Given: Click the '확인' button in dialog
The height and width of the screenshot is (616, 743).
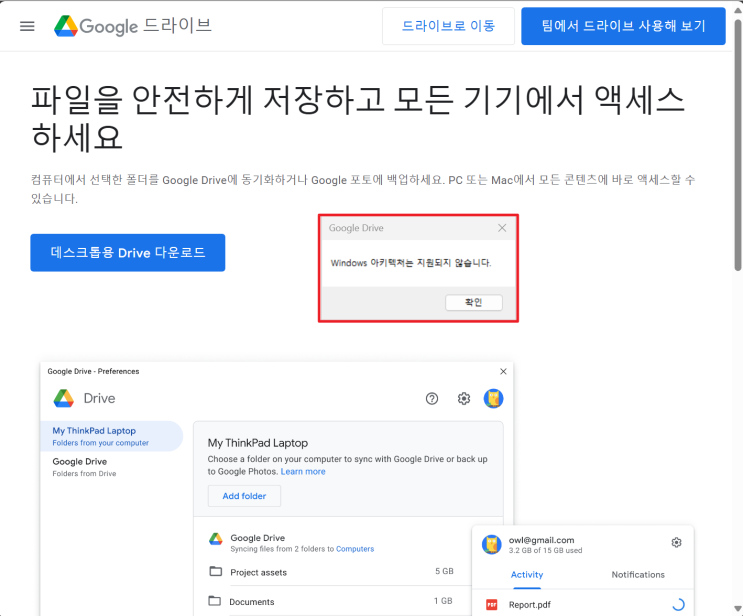Looking at the screenshot, I should pos(474,302).
